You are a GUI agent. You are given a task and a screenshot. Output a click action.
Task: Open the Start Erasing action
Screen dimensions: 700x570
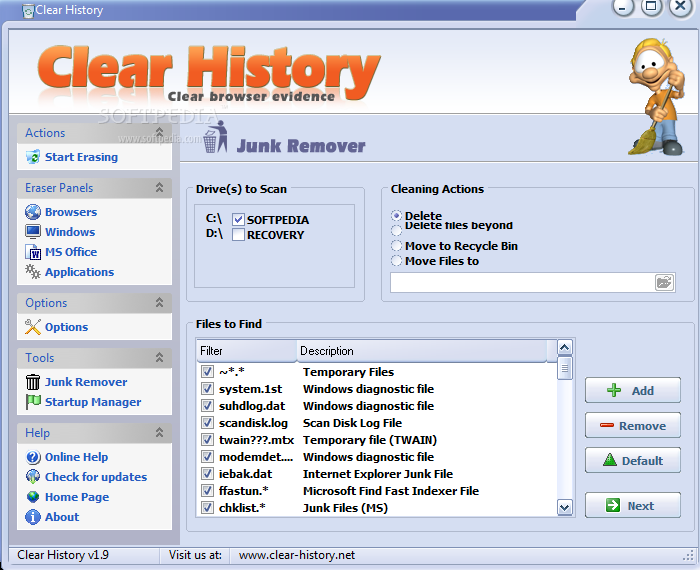tap(81, 157)
